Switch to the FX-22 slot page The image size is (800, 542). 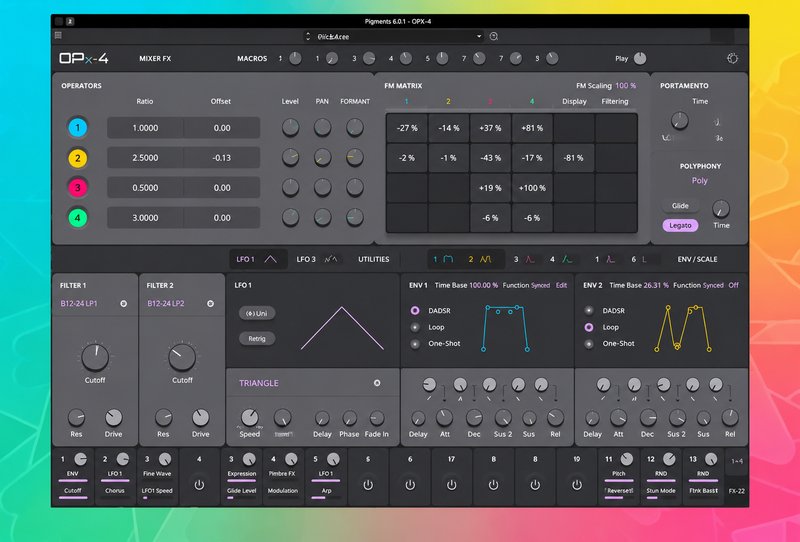736,491
